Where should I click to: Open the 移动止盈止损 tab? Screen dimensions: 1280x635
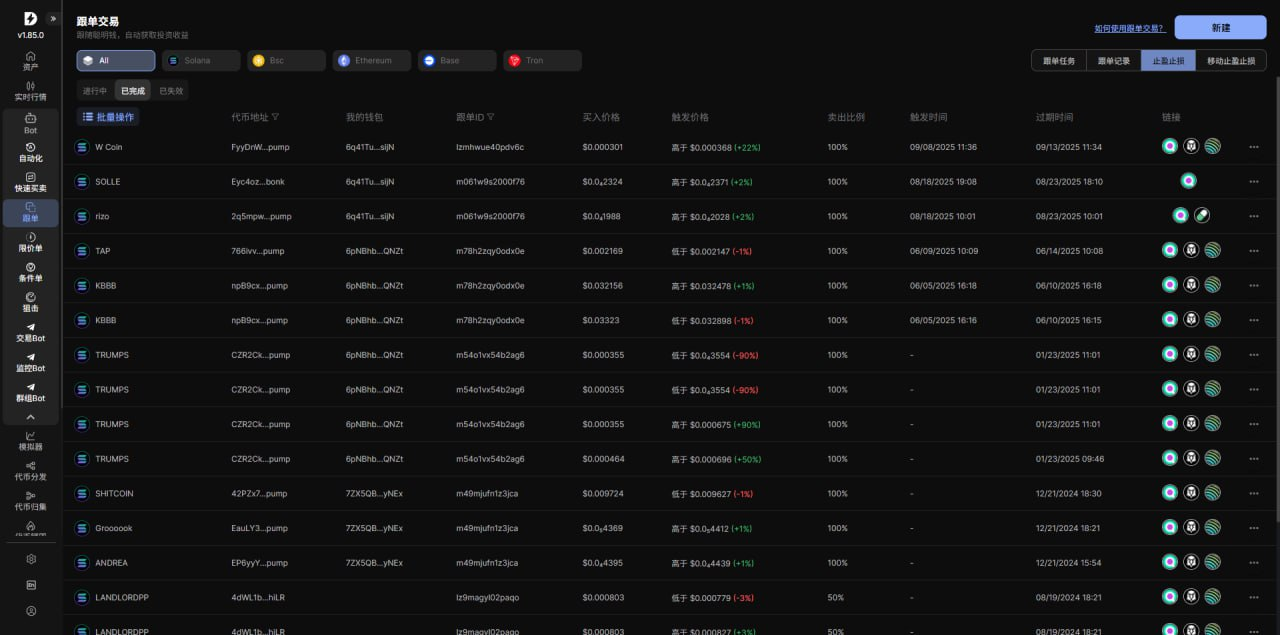pos(1231,61)
